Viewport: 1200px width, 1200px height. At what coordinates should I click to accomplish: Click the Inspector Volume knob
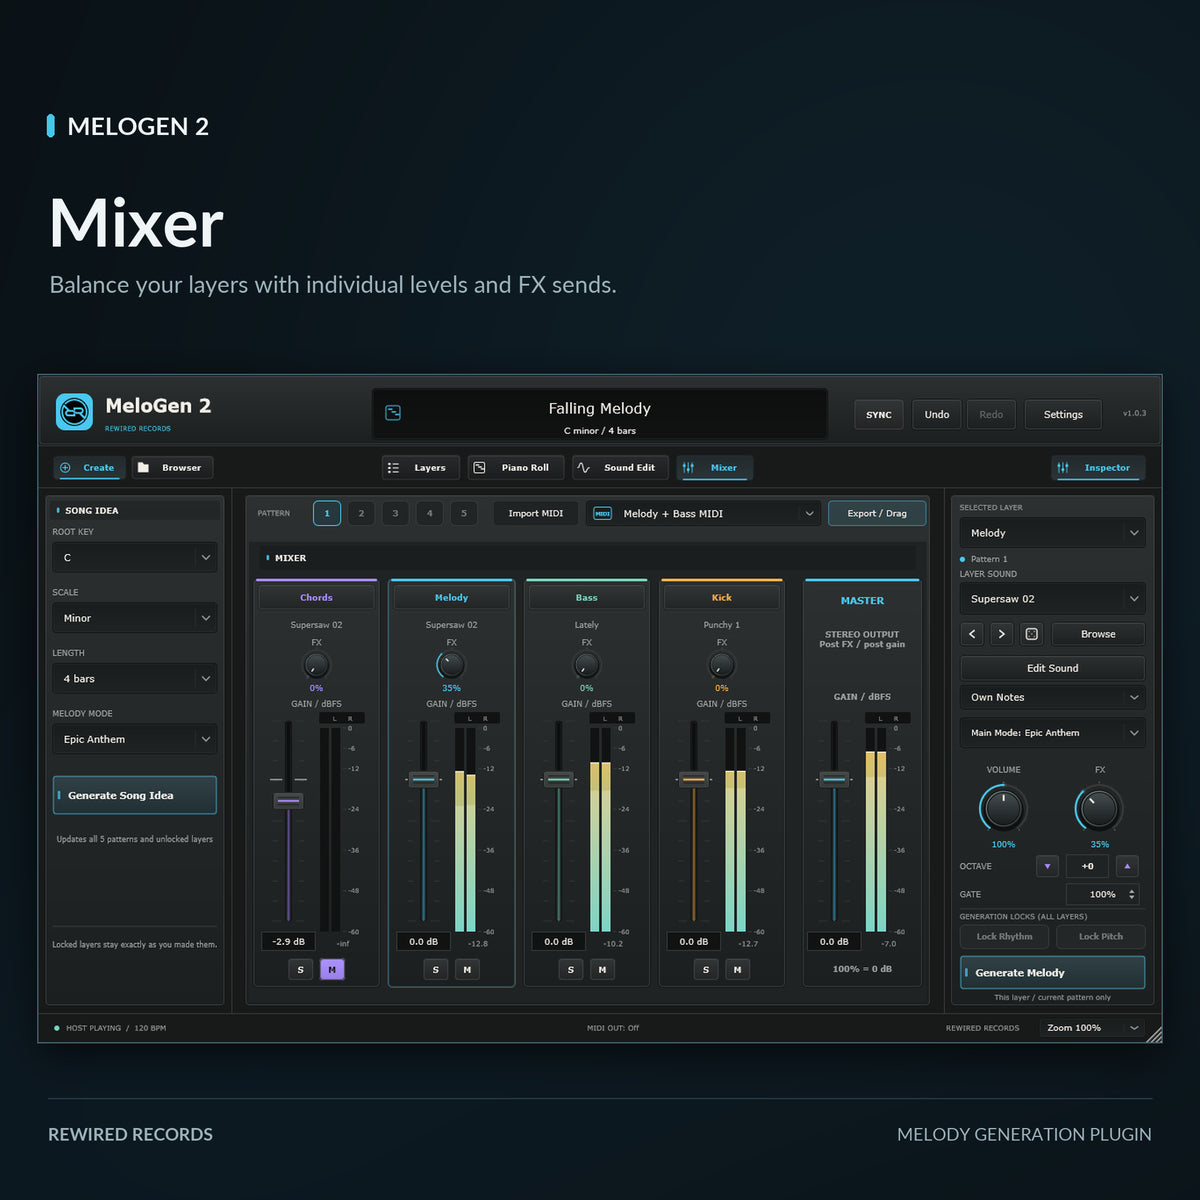1003,808
